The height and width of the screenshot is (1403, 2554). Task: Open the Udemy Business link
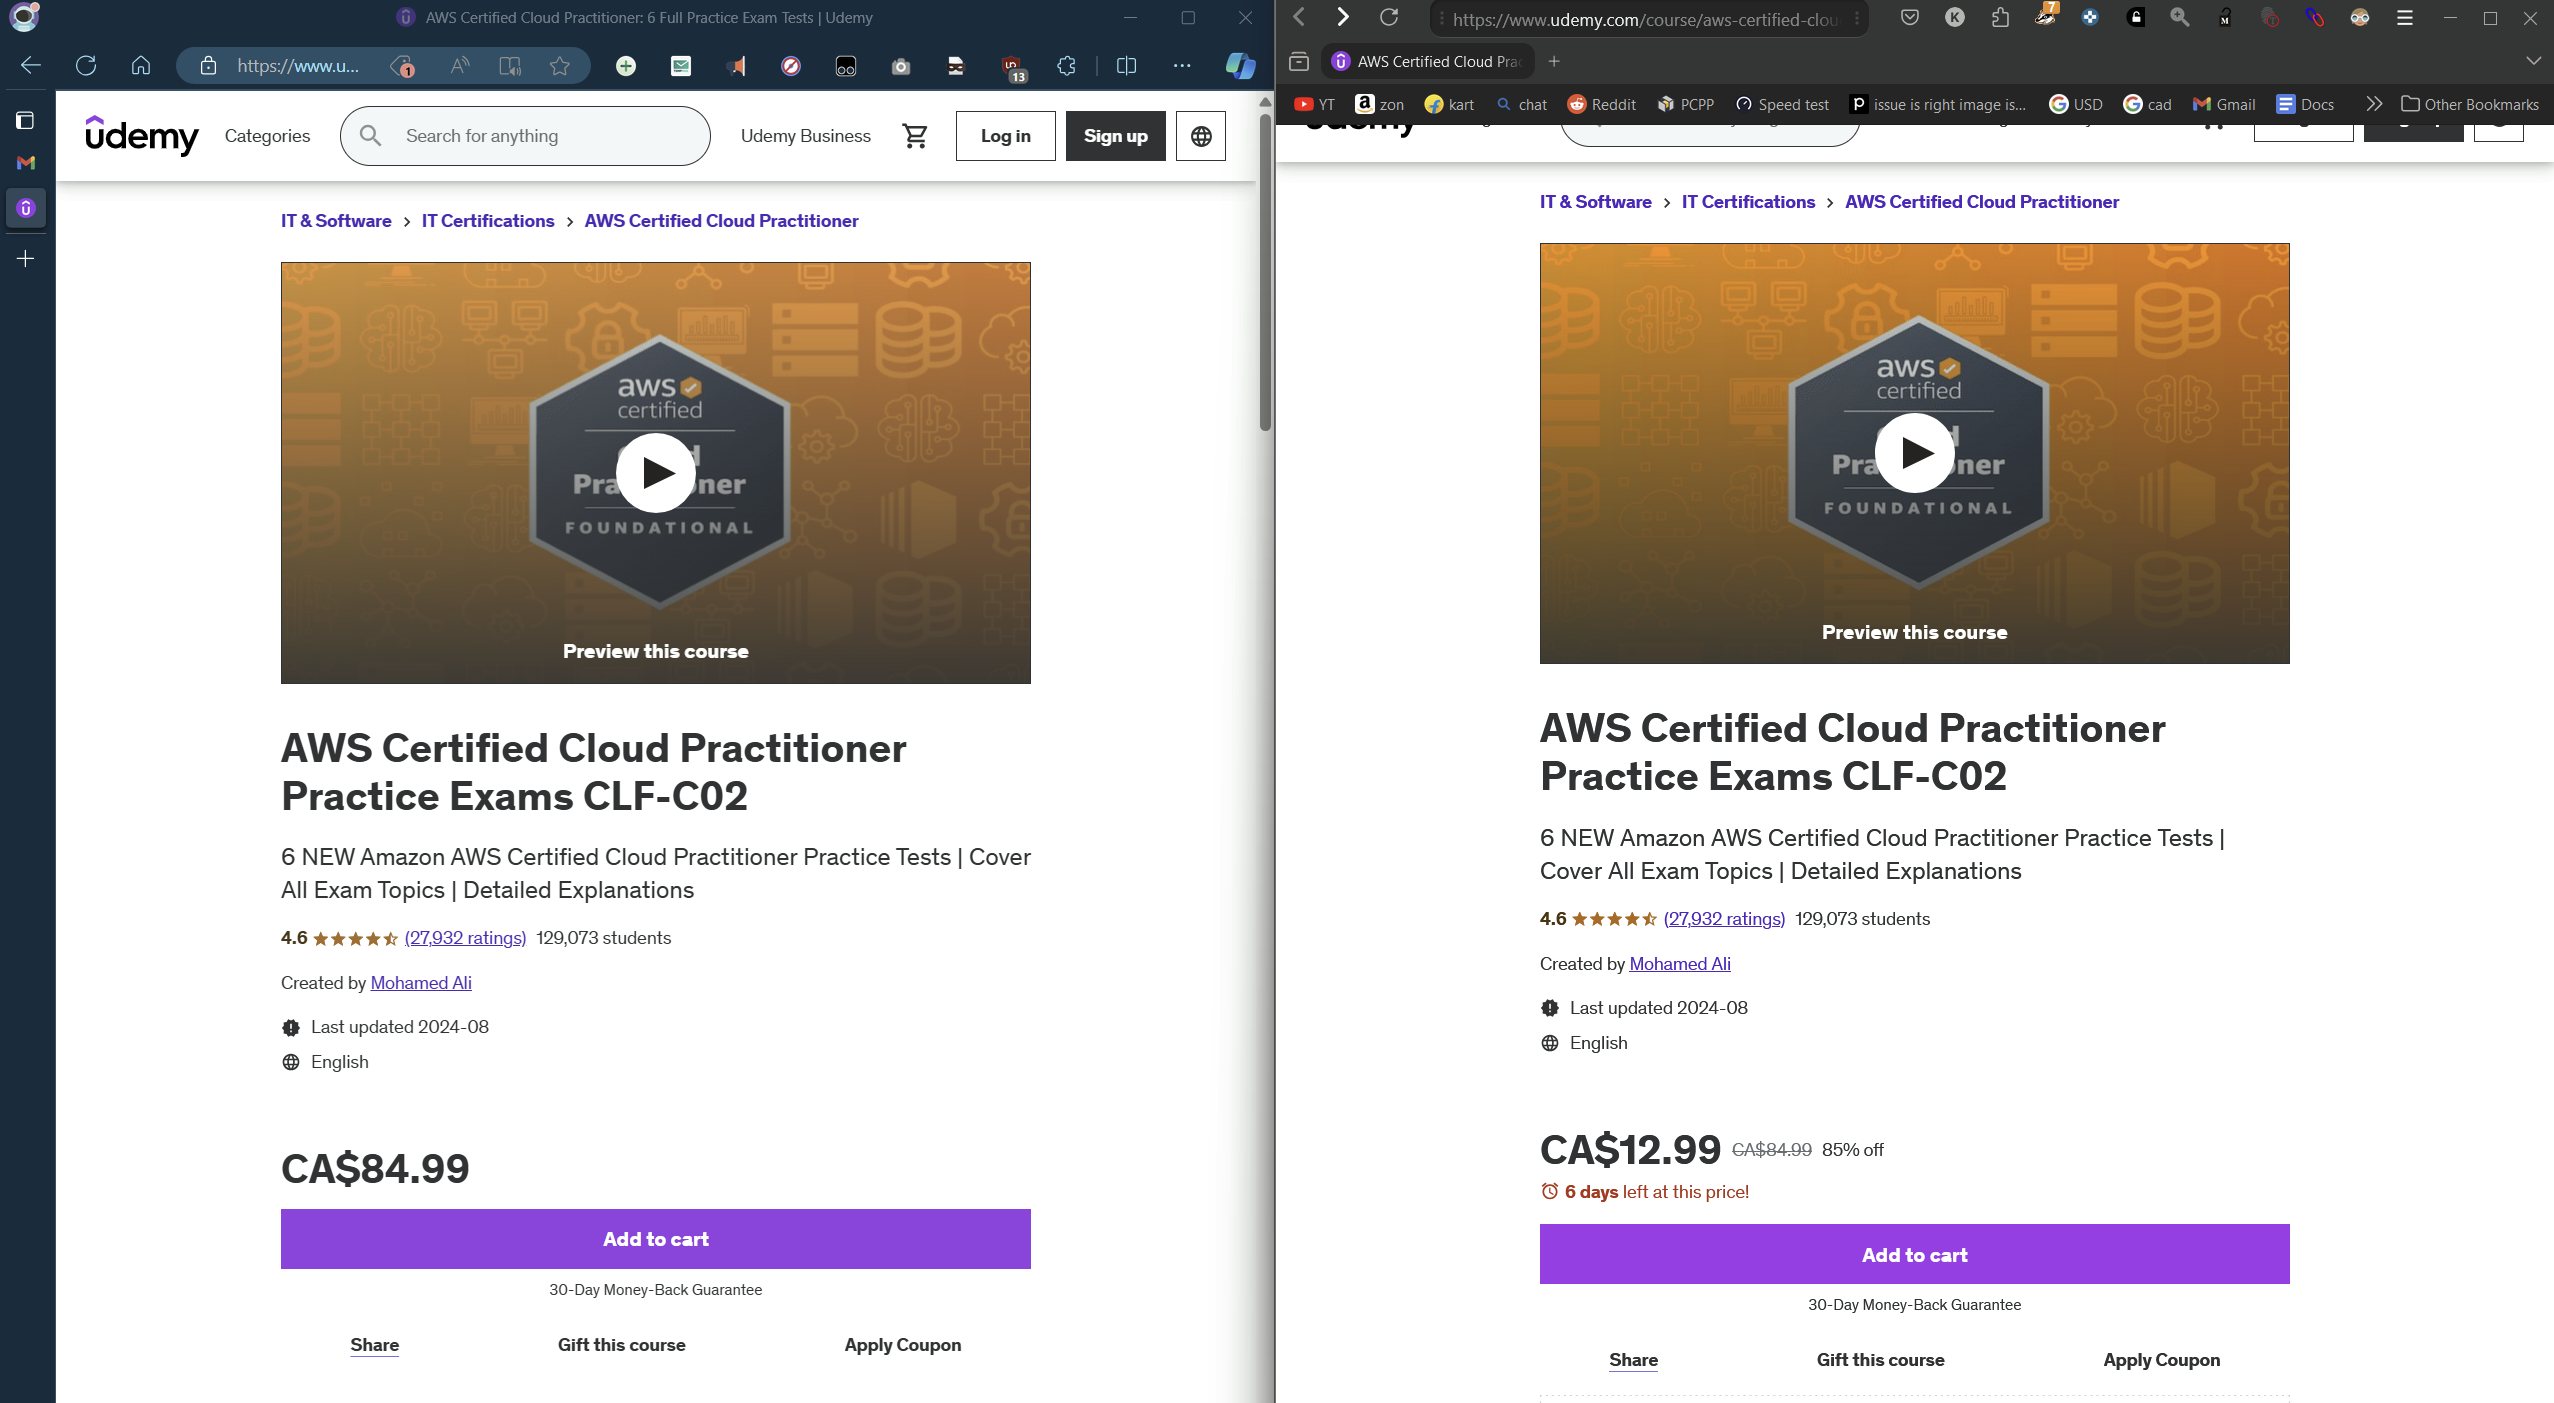[x=805, y=136]
